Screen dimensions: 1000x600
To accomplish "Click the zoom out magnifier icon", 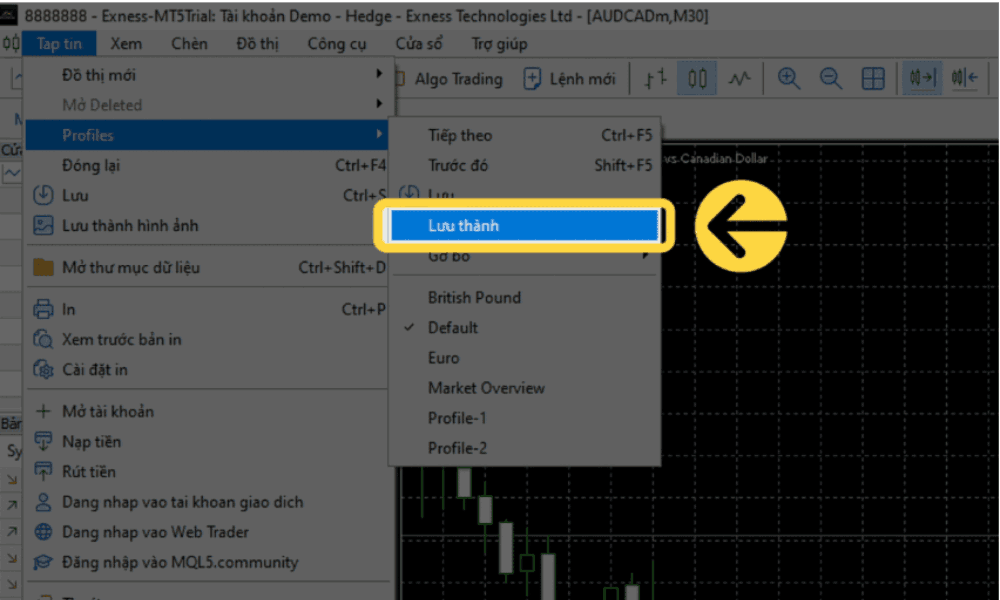I will tap(831, 79).
